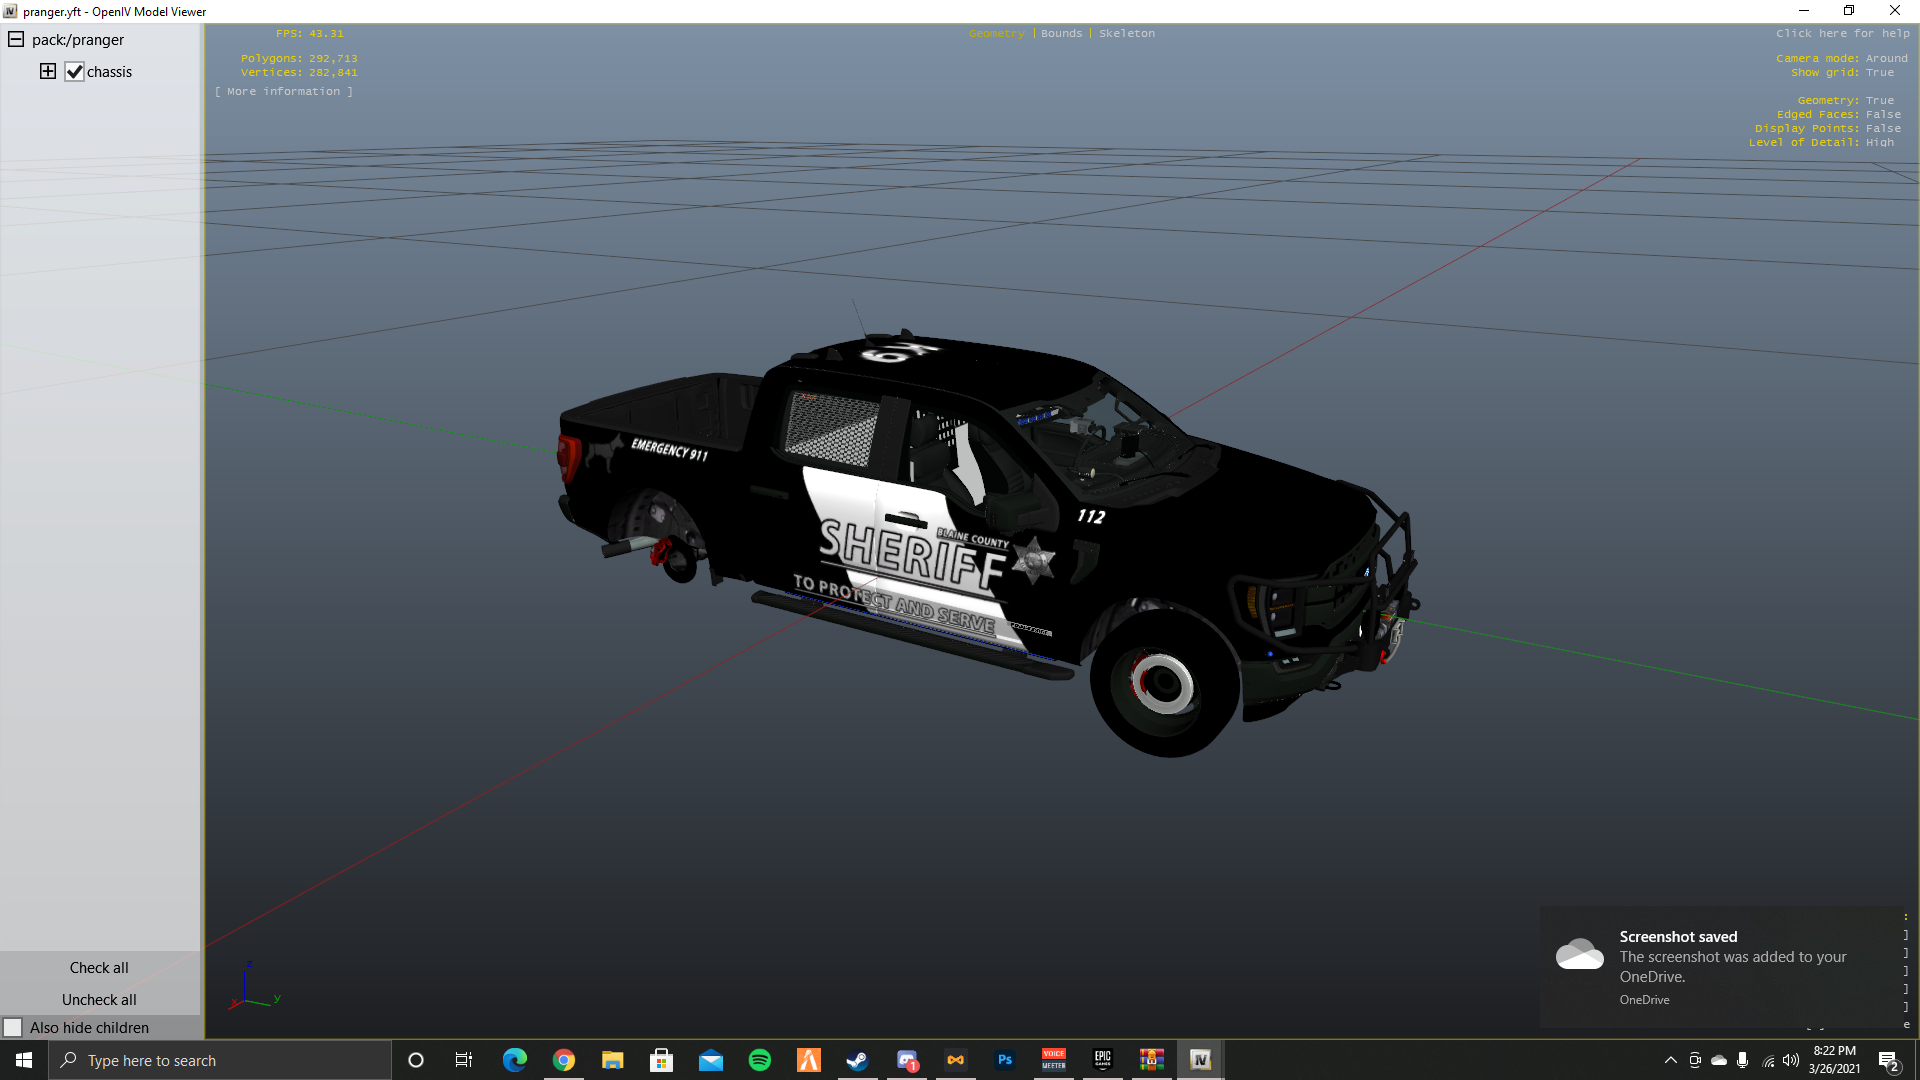Enable Also hide children checkbox
This screenshot has height=1080, width=1920.
click(x=13, y=1027)
